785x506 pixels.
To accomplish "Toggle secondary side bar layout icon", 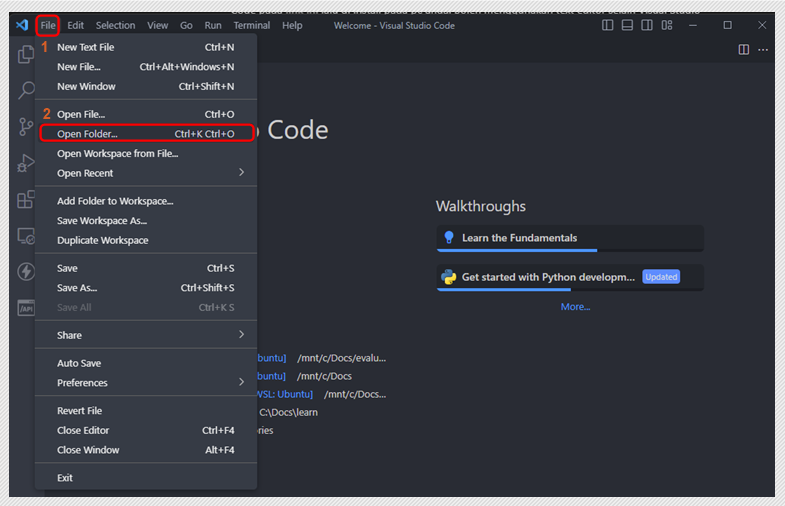I will [x=647, y=25].
